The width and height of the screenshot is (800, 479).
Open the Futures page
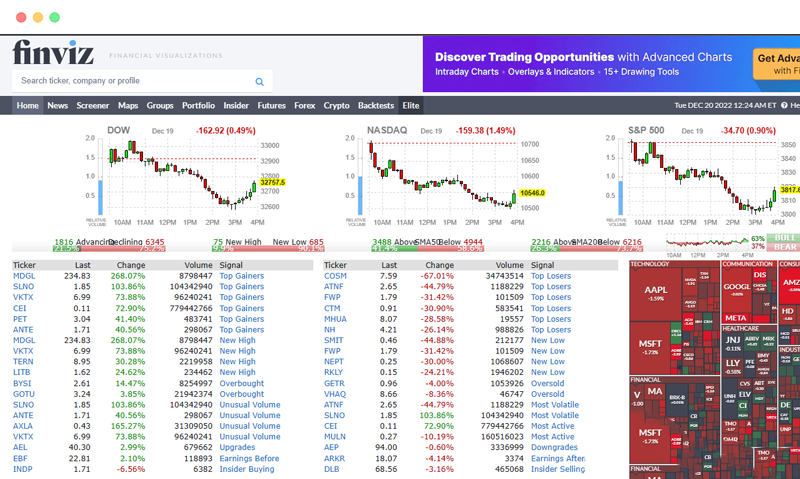click(x=271, y=106)
